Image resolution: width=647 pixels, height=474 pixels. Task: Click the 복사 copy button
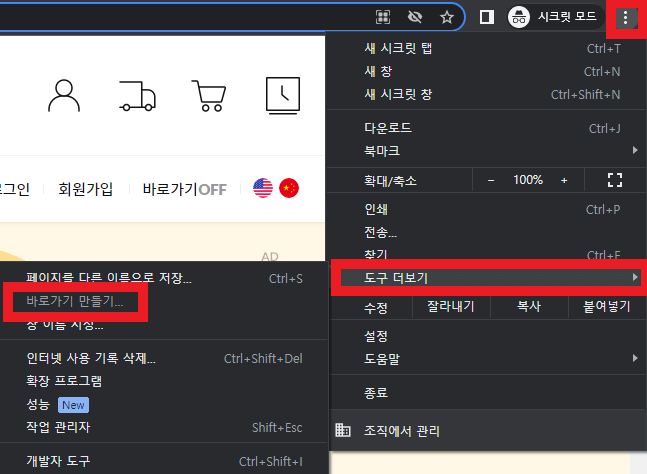[529, 307]
